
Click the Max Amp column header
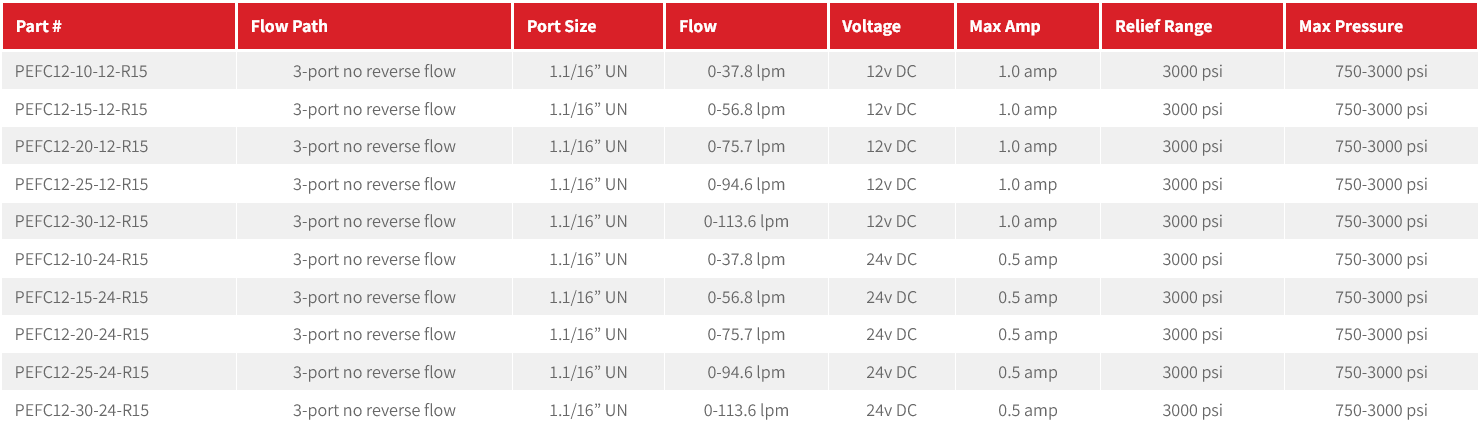tap(1004, 27)
